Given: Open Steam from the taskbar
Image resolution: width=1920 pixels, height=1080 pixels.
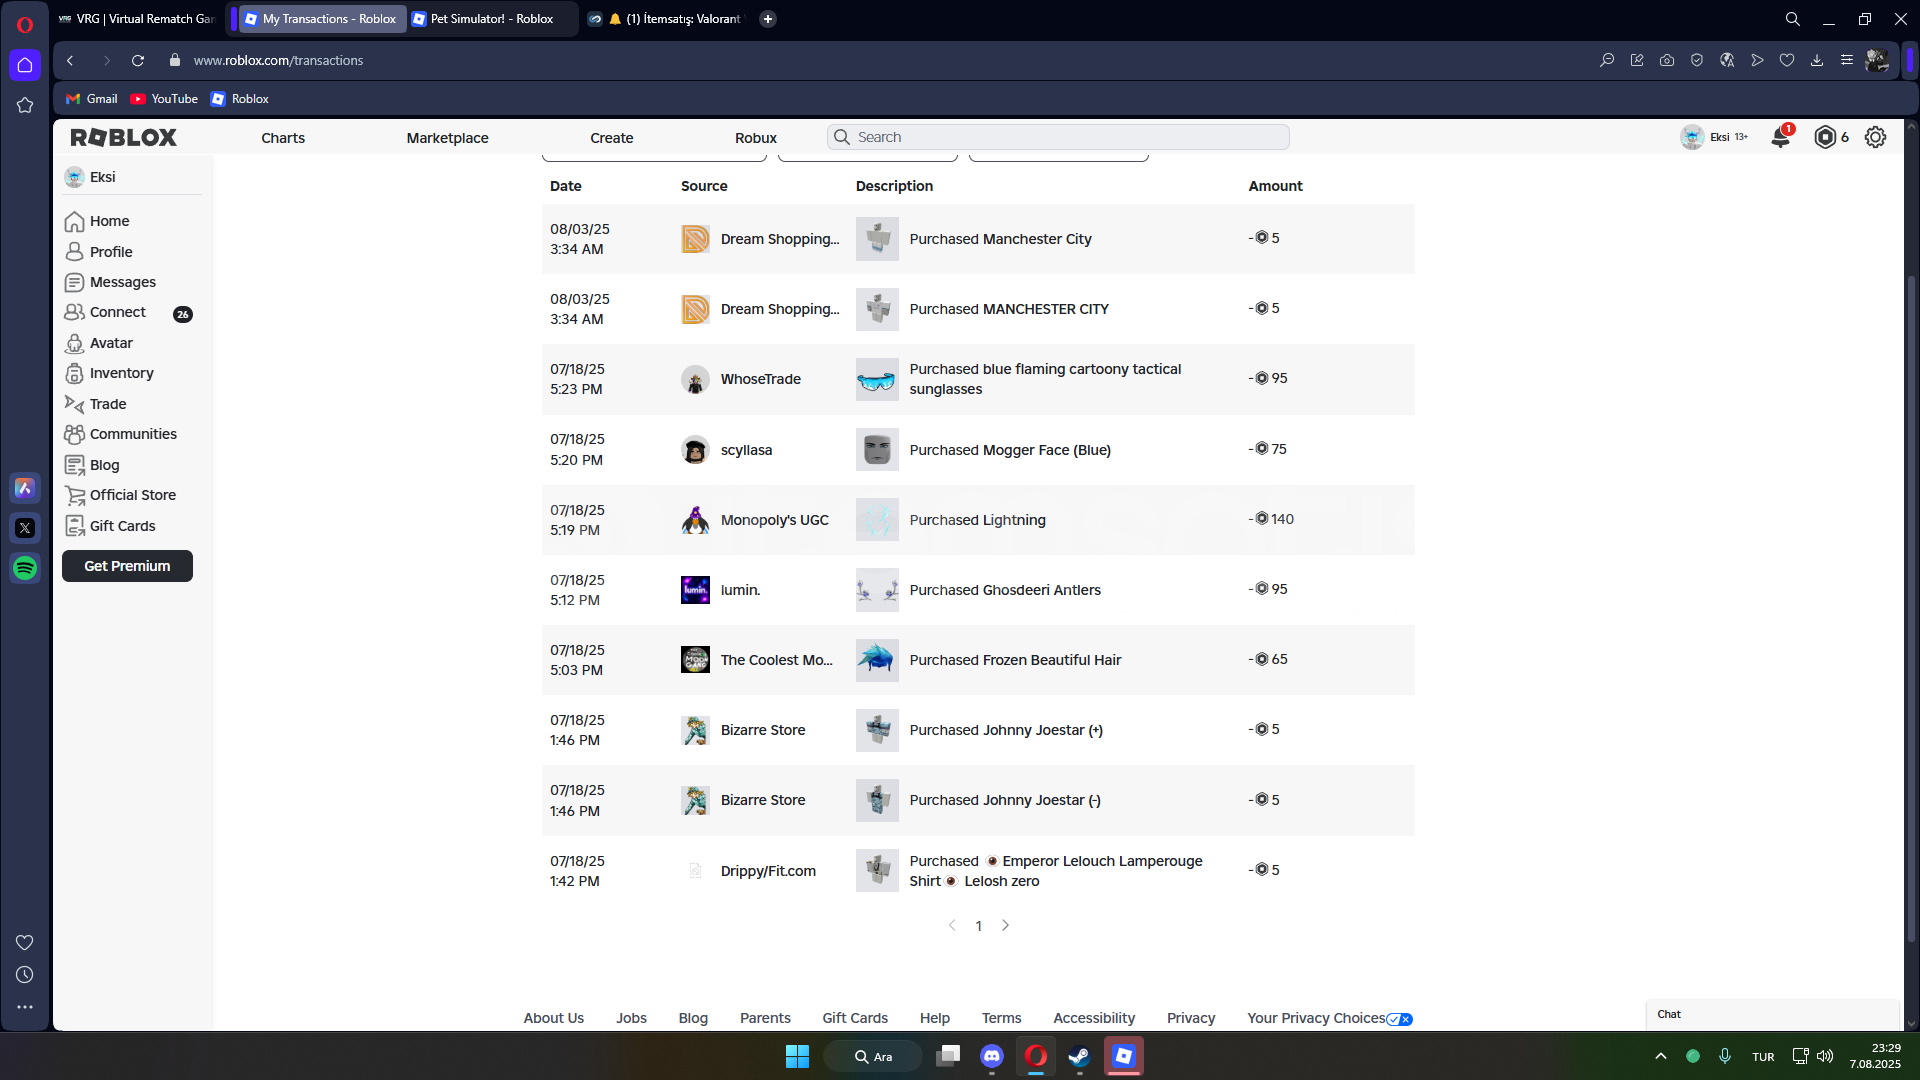Looking at the screenshot, I should coord(1079,1056).
